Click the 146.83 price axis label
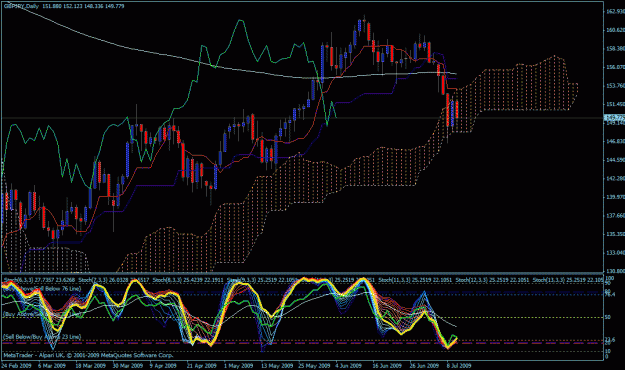 [615, 141]
